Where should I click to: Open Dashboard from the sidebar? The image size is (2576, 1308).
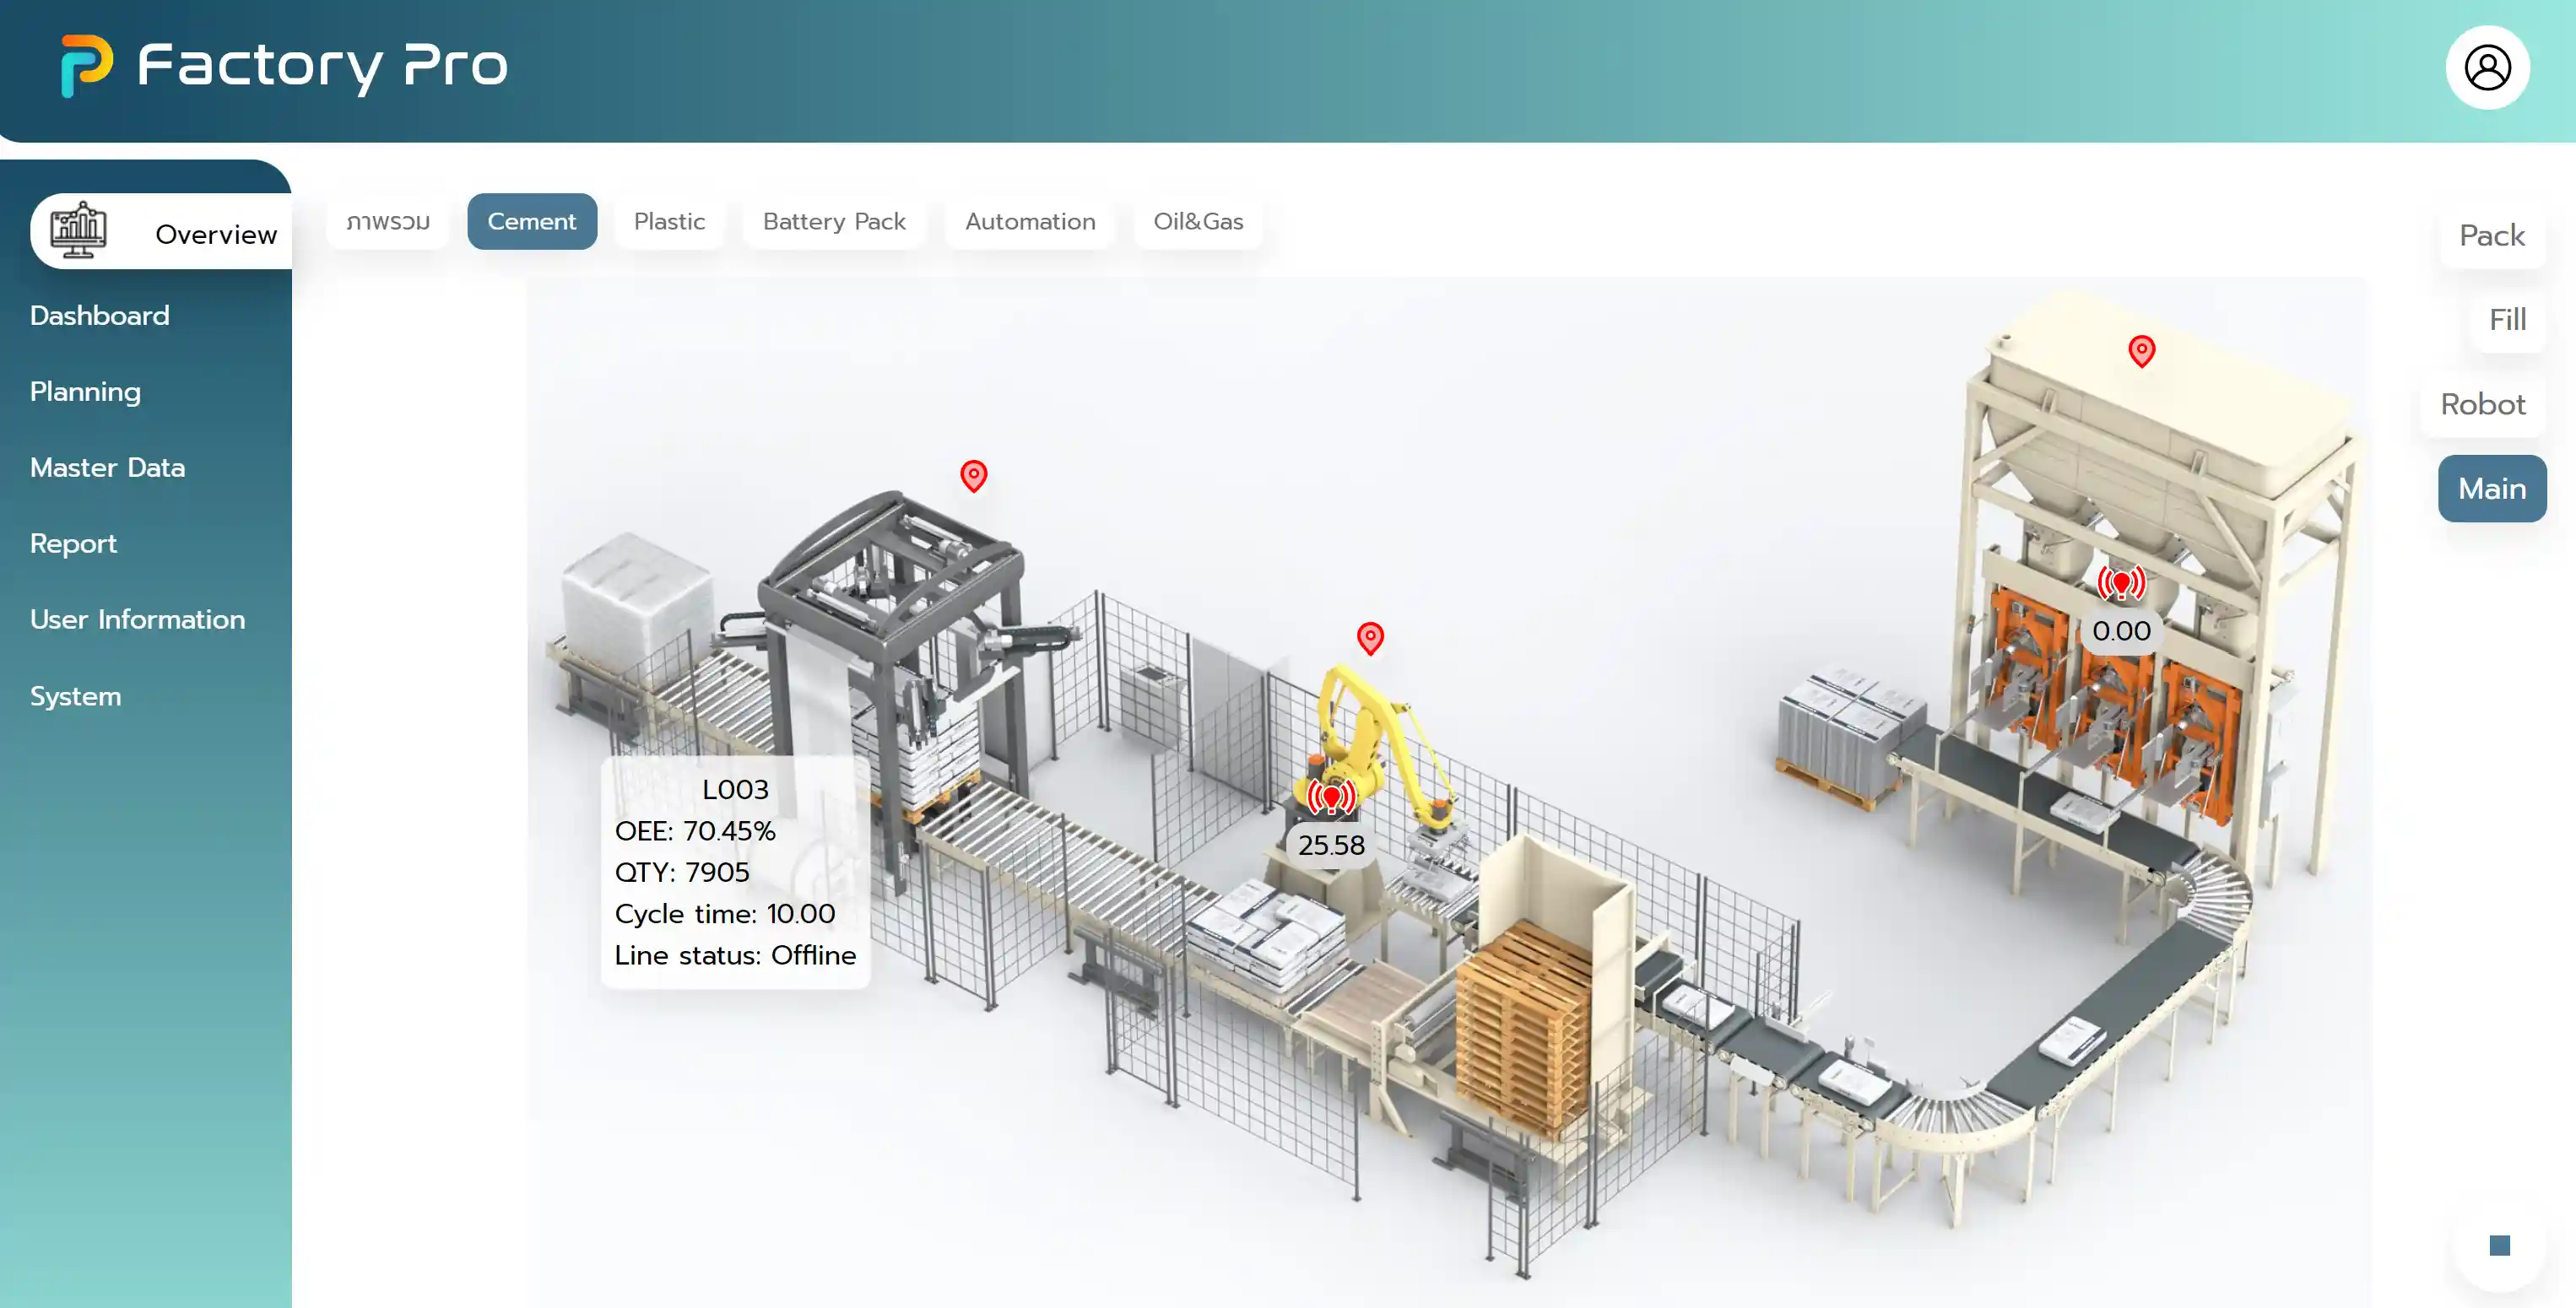[100, 315]
